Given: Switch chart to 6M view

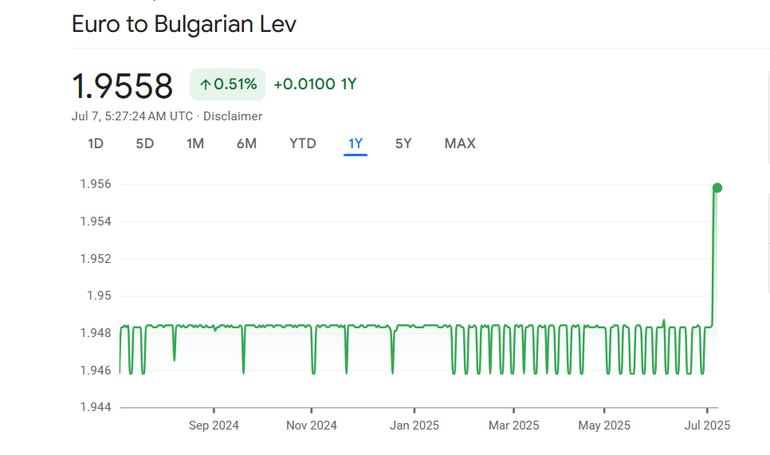Looking at the screenshot, I should click(x=247, y=143).
